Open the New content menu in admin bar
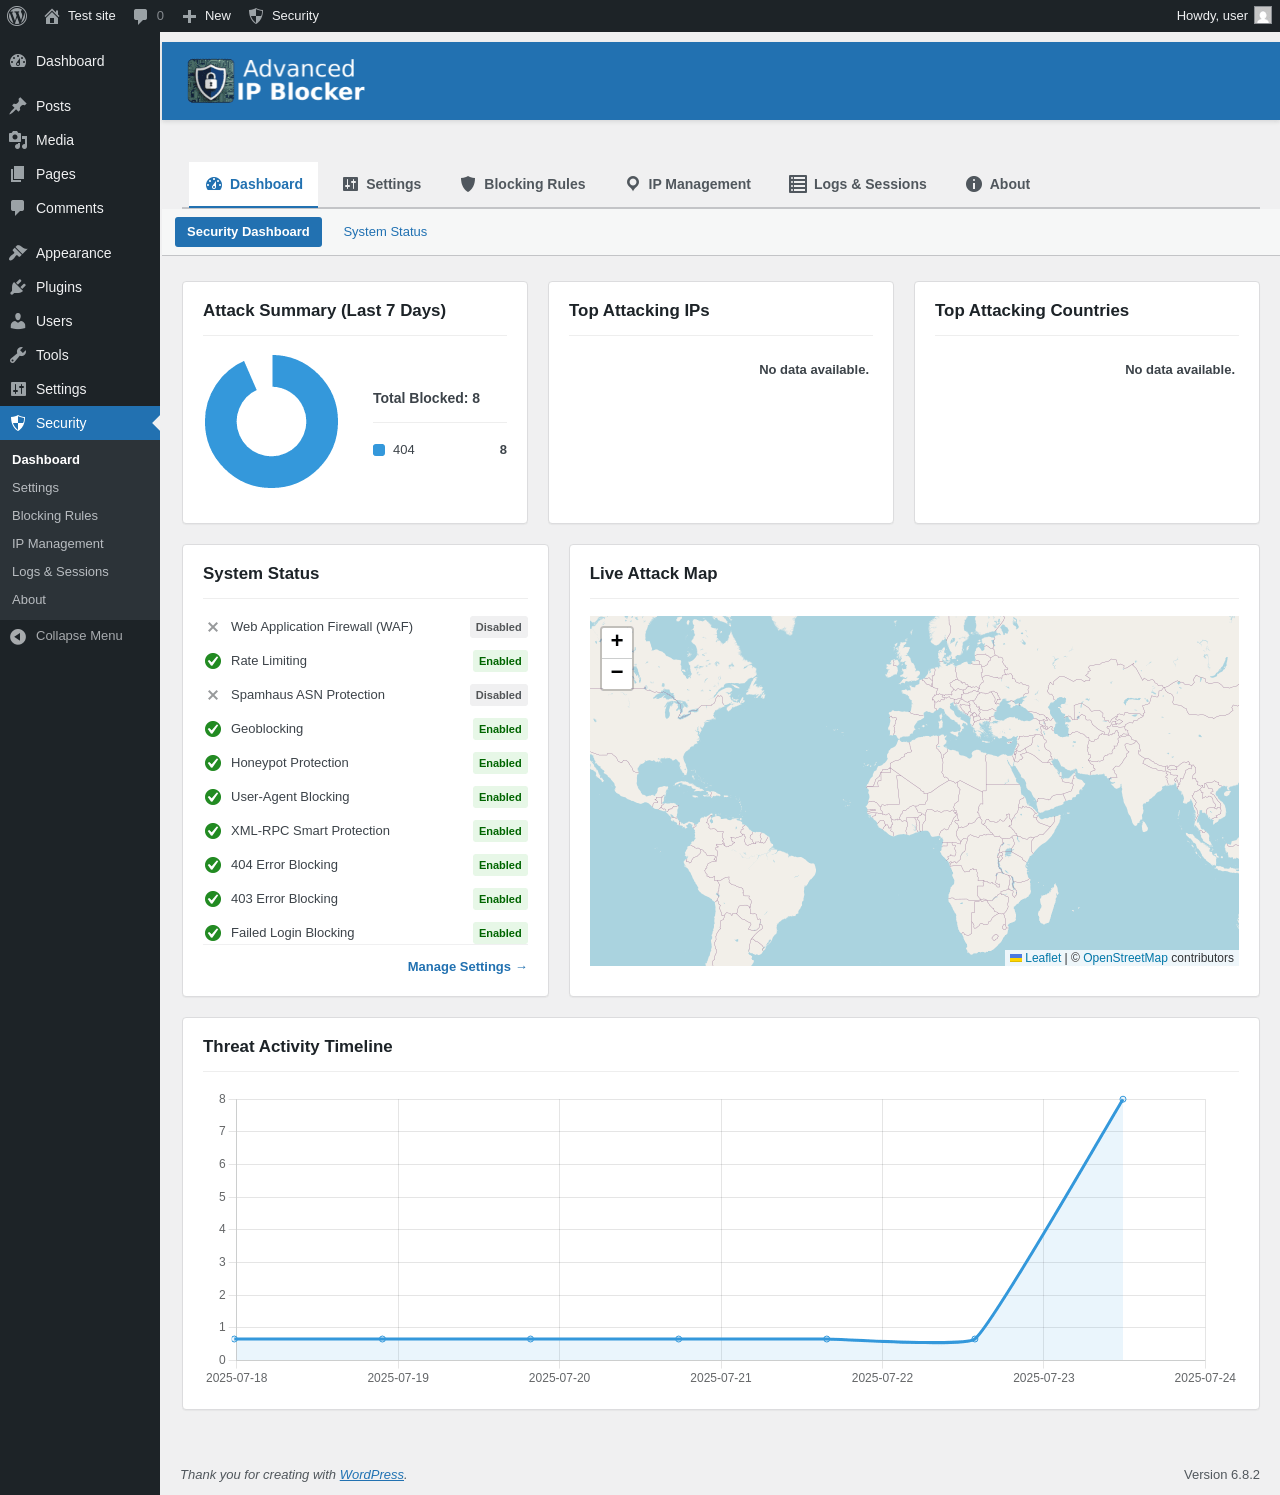Screen dimensions: 1280x1495 pos(207,16)
